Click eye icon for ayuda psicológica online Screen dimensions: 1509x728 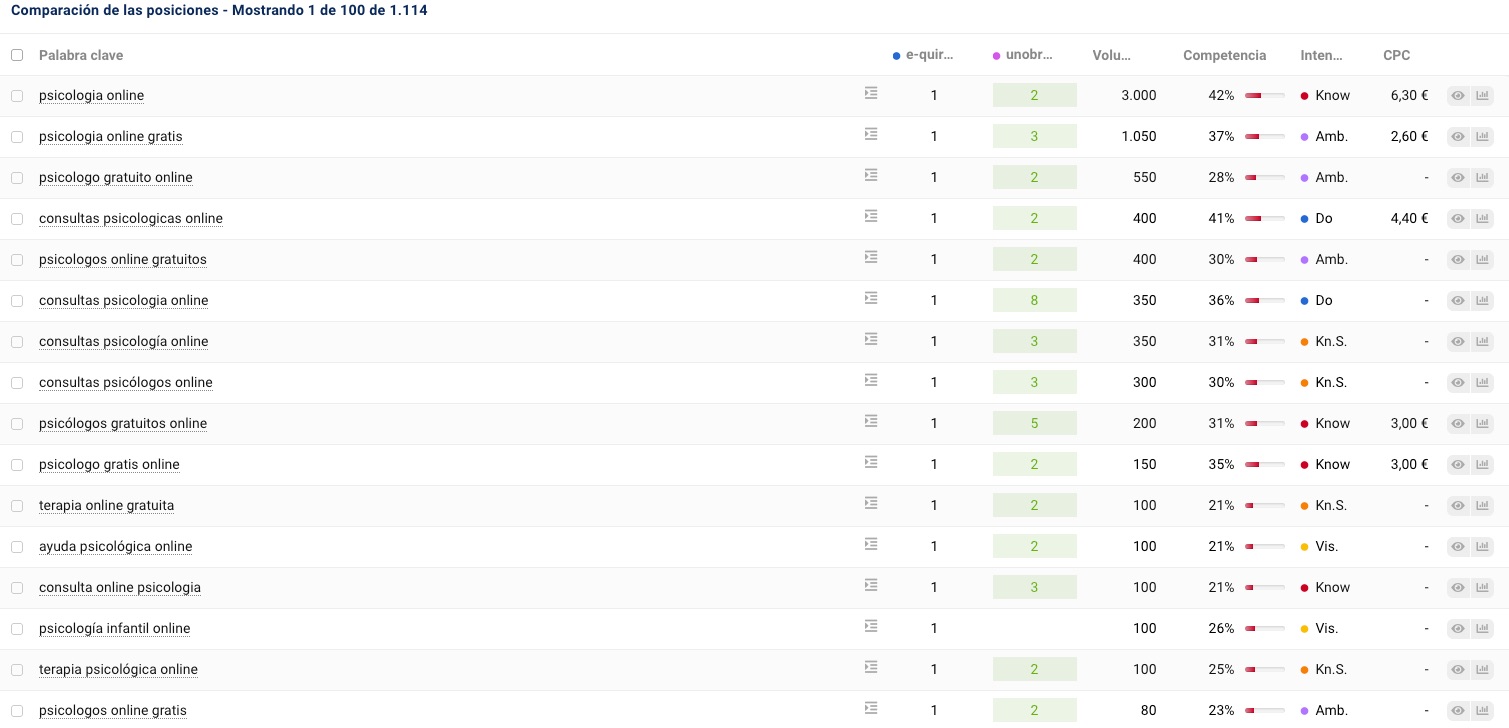click(x=1458, y=547)
